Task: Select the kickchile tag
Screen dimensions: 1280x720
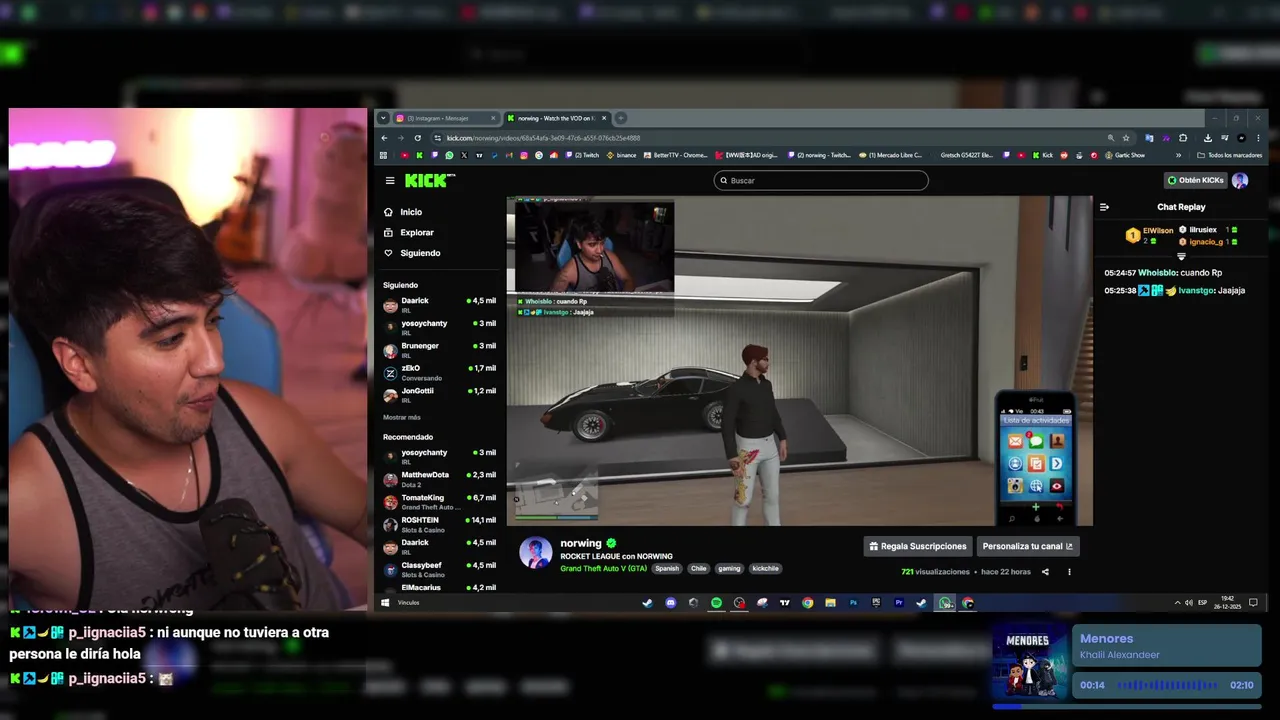Action: pos(765,568)
